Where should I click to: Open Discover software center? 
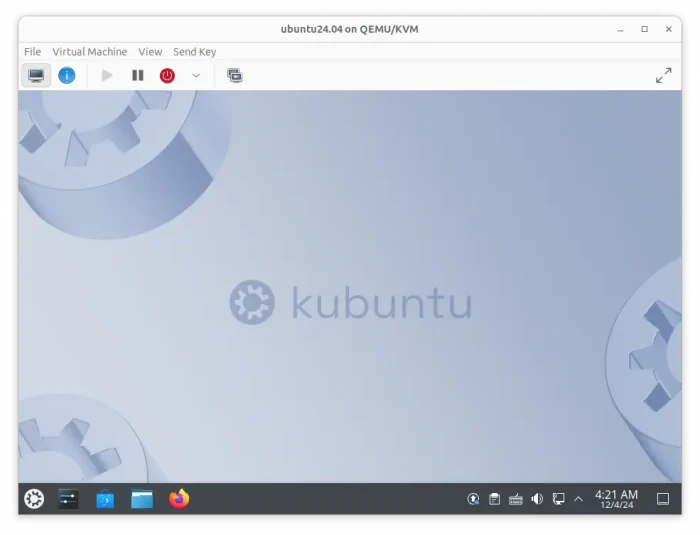tap(105, 499)
